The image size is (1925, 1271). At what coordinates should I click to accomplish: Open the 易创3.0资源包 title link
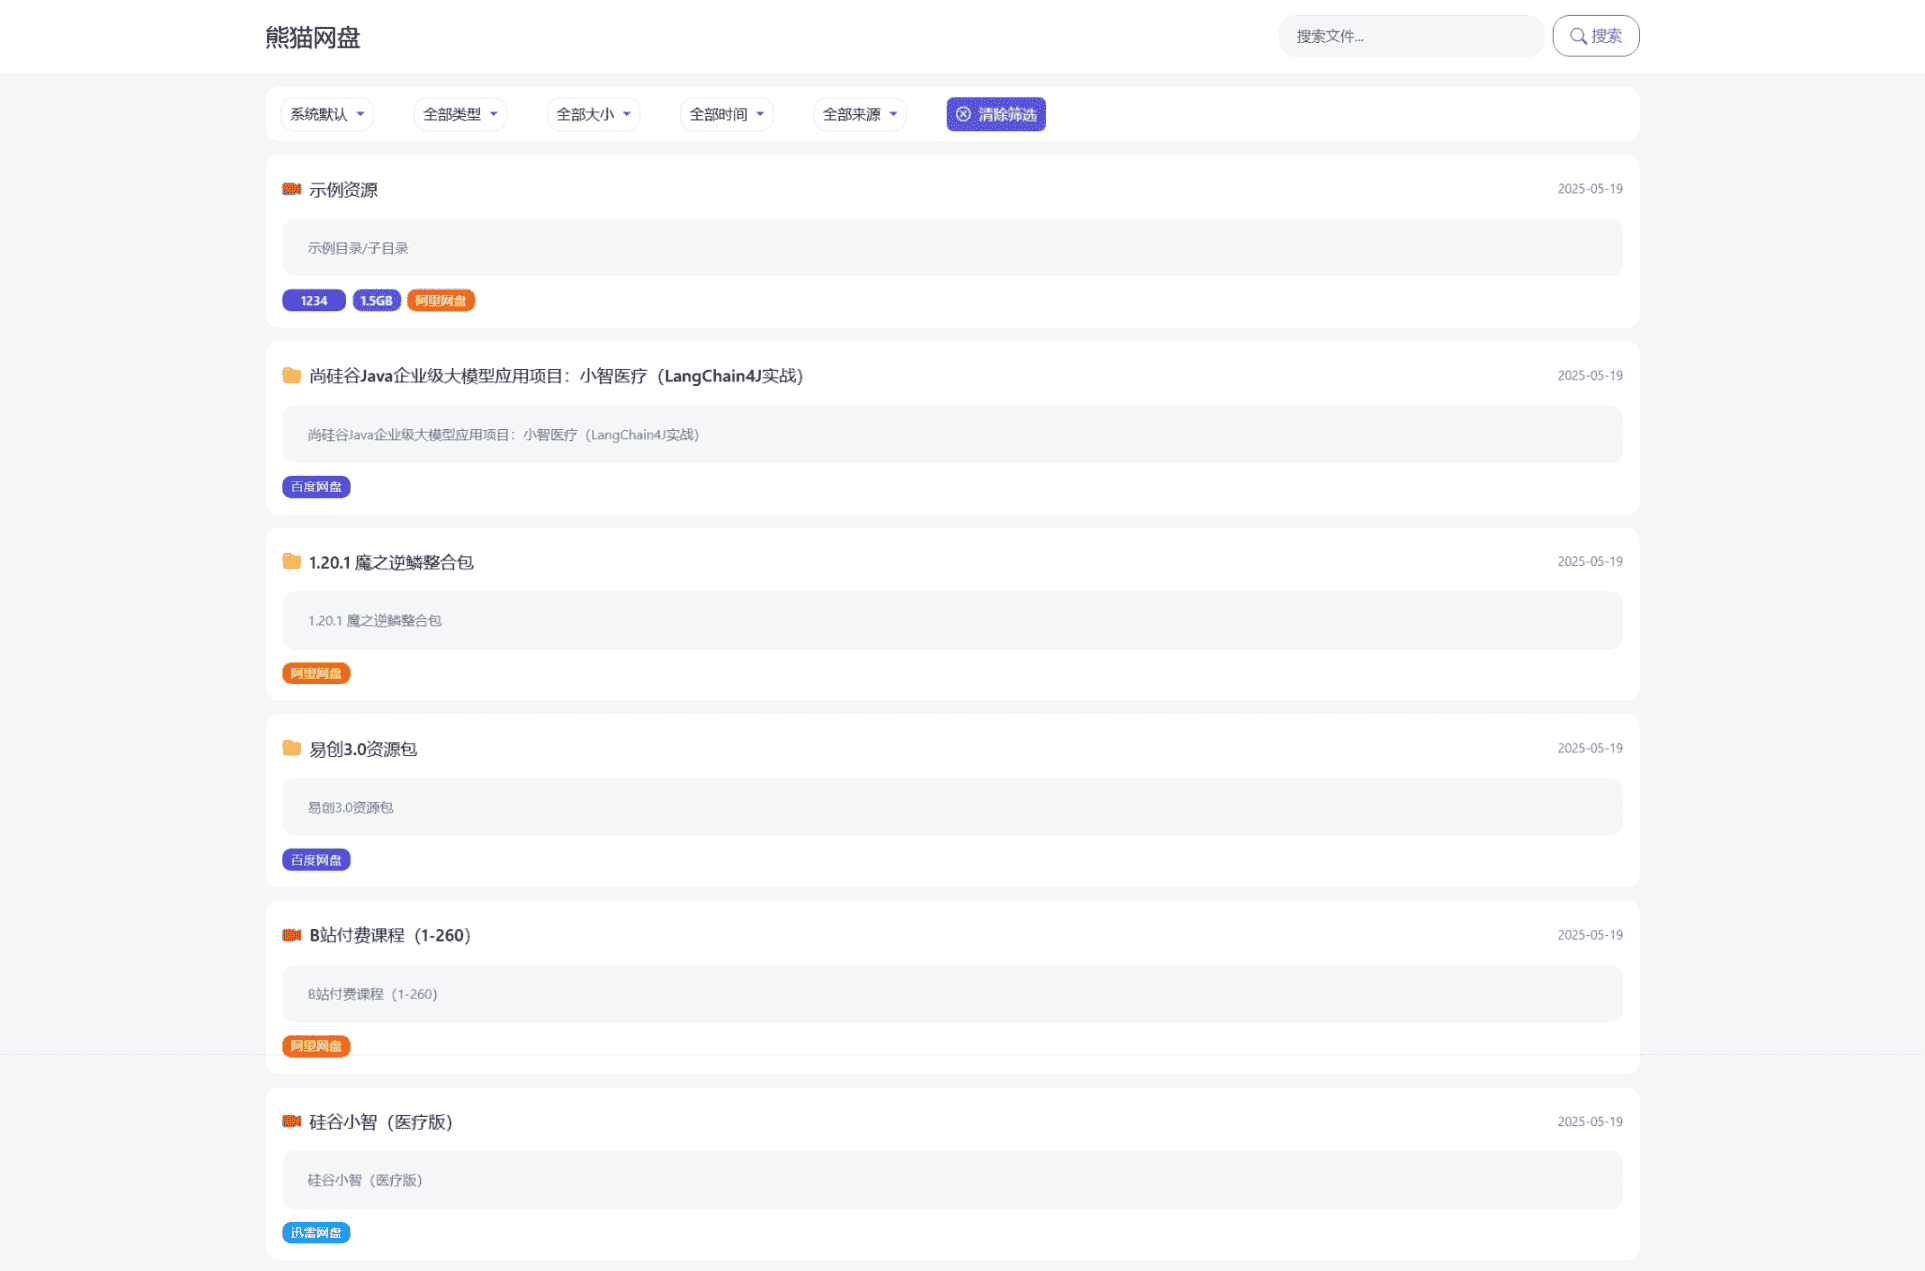(x=362, y=749)
